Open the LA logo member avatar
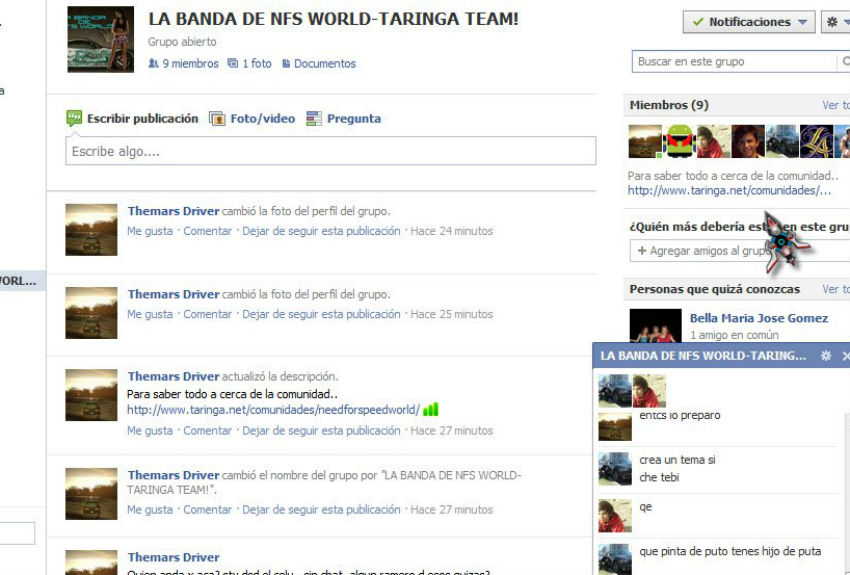This screenshot has height=575, width=850. (816, 141)
